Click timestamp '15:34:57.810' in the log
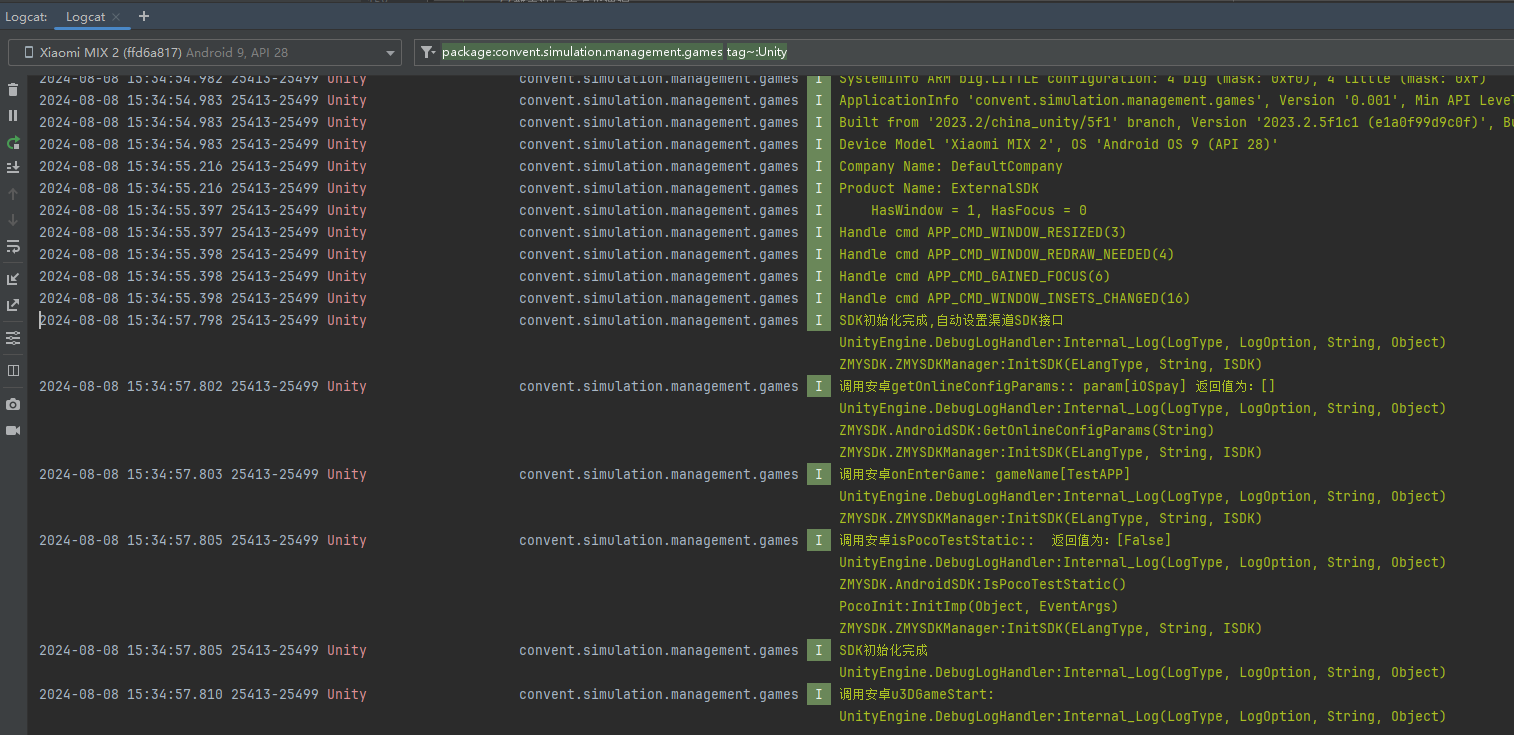Image resolution: width=1514 pixels, height=735 pixels. pyautogui.click(x=175, y=694)
